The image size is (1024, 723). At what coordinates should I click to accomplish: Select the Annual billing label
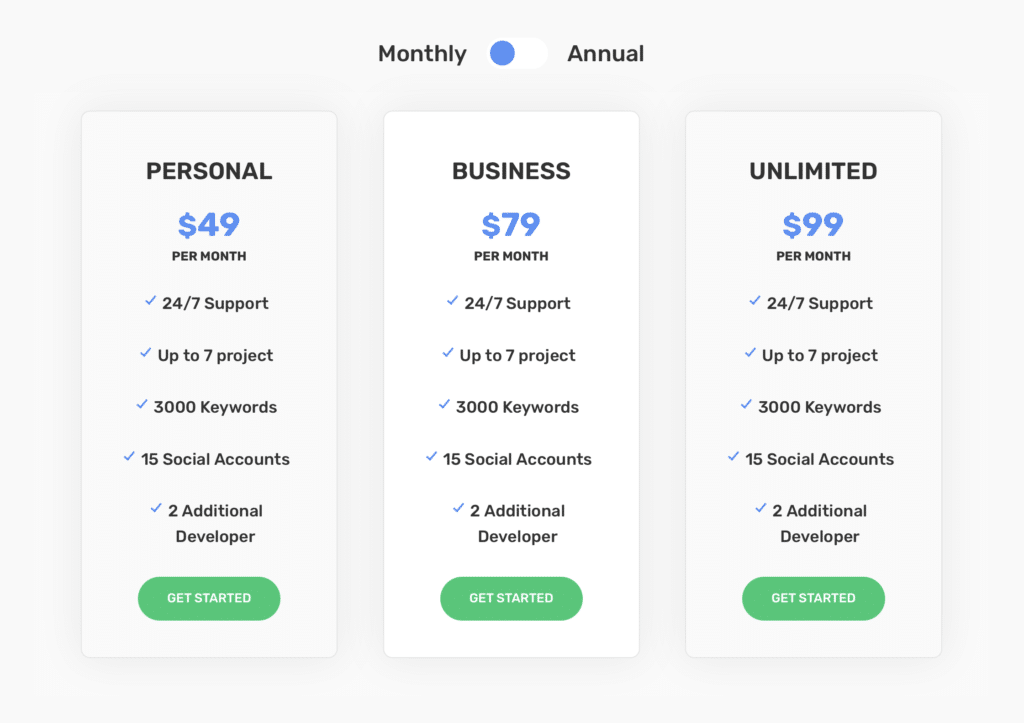coord(606,54)
